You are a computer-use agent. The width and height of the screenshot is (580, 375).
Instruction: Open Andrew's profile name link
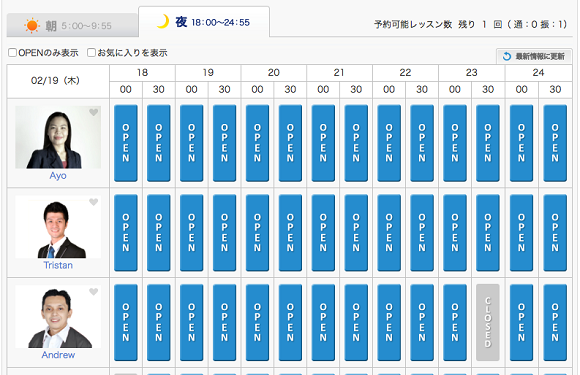click(58, 355)
